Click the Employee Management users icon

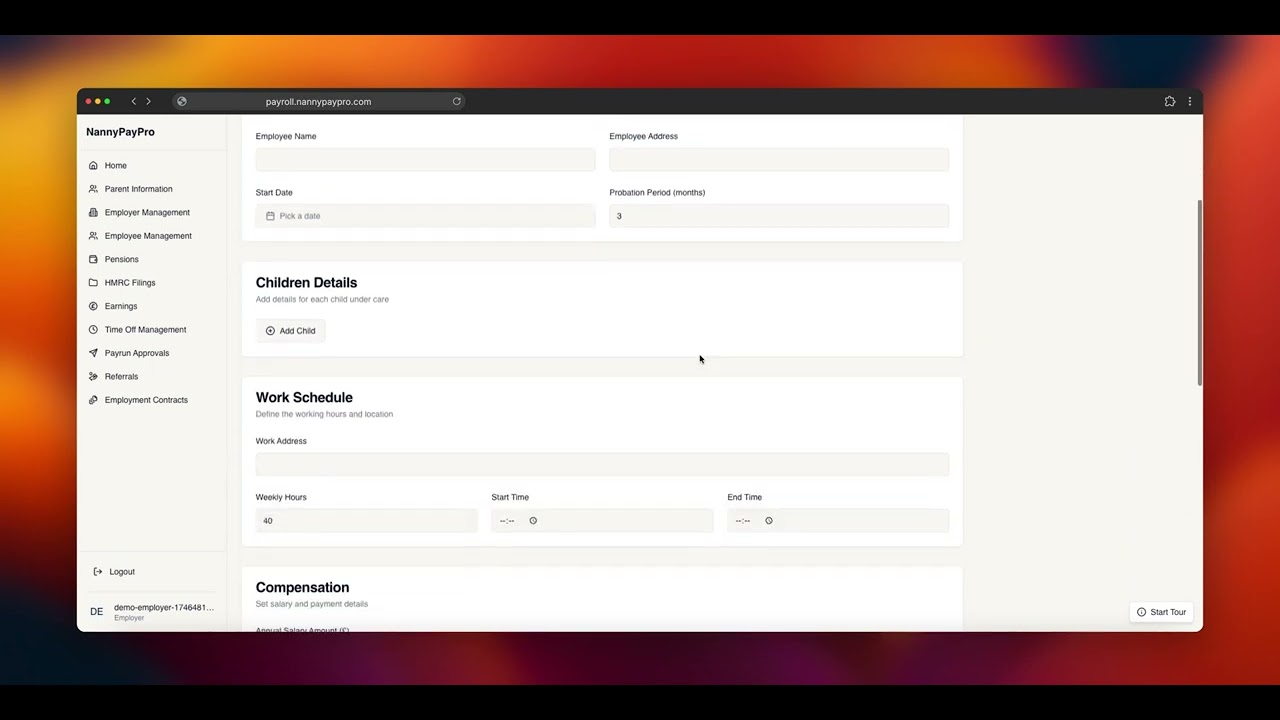(93, 236)
